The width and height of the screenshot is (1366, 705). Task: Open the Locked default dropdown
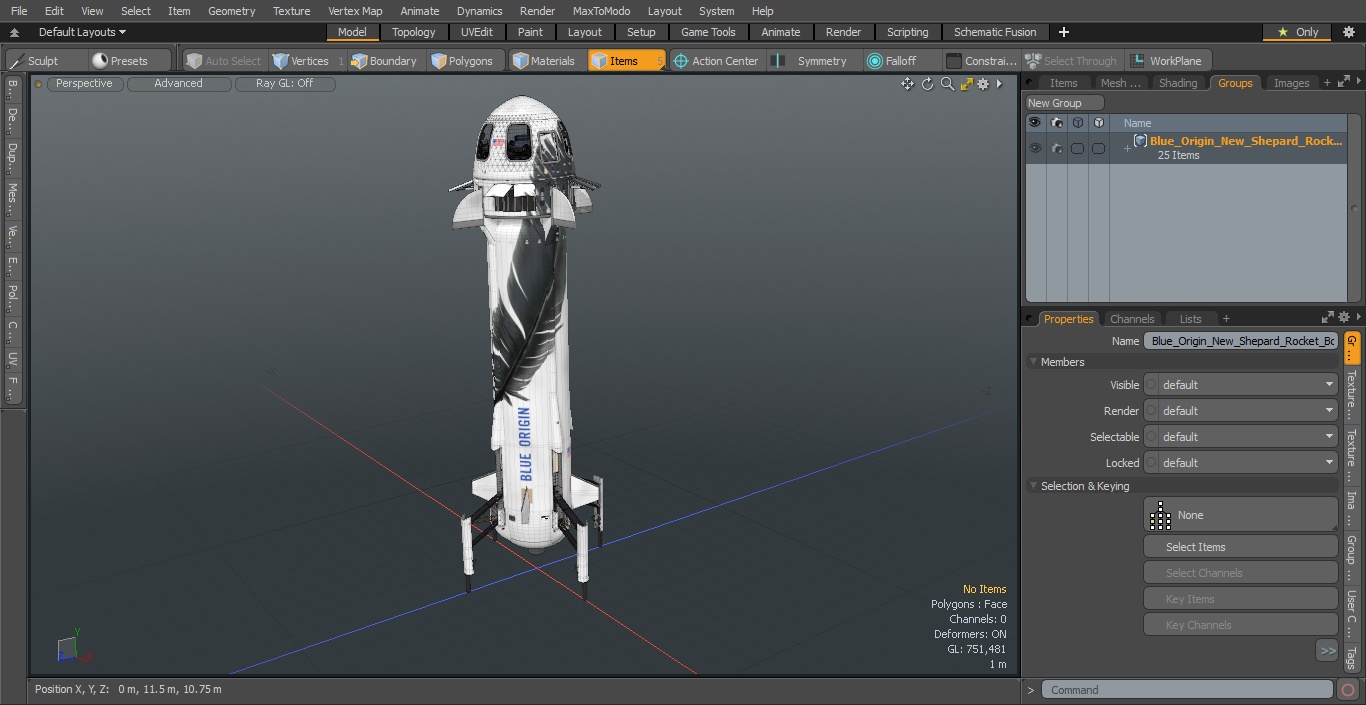click(1241, 463)
